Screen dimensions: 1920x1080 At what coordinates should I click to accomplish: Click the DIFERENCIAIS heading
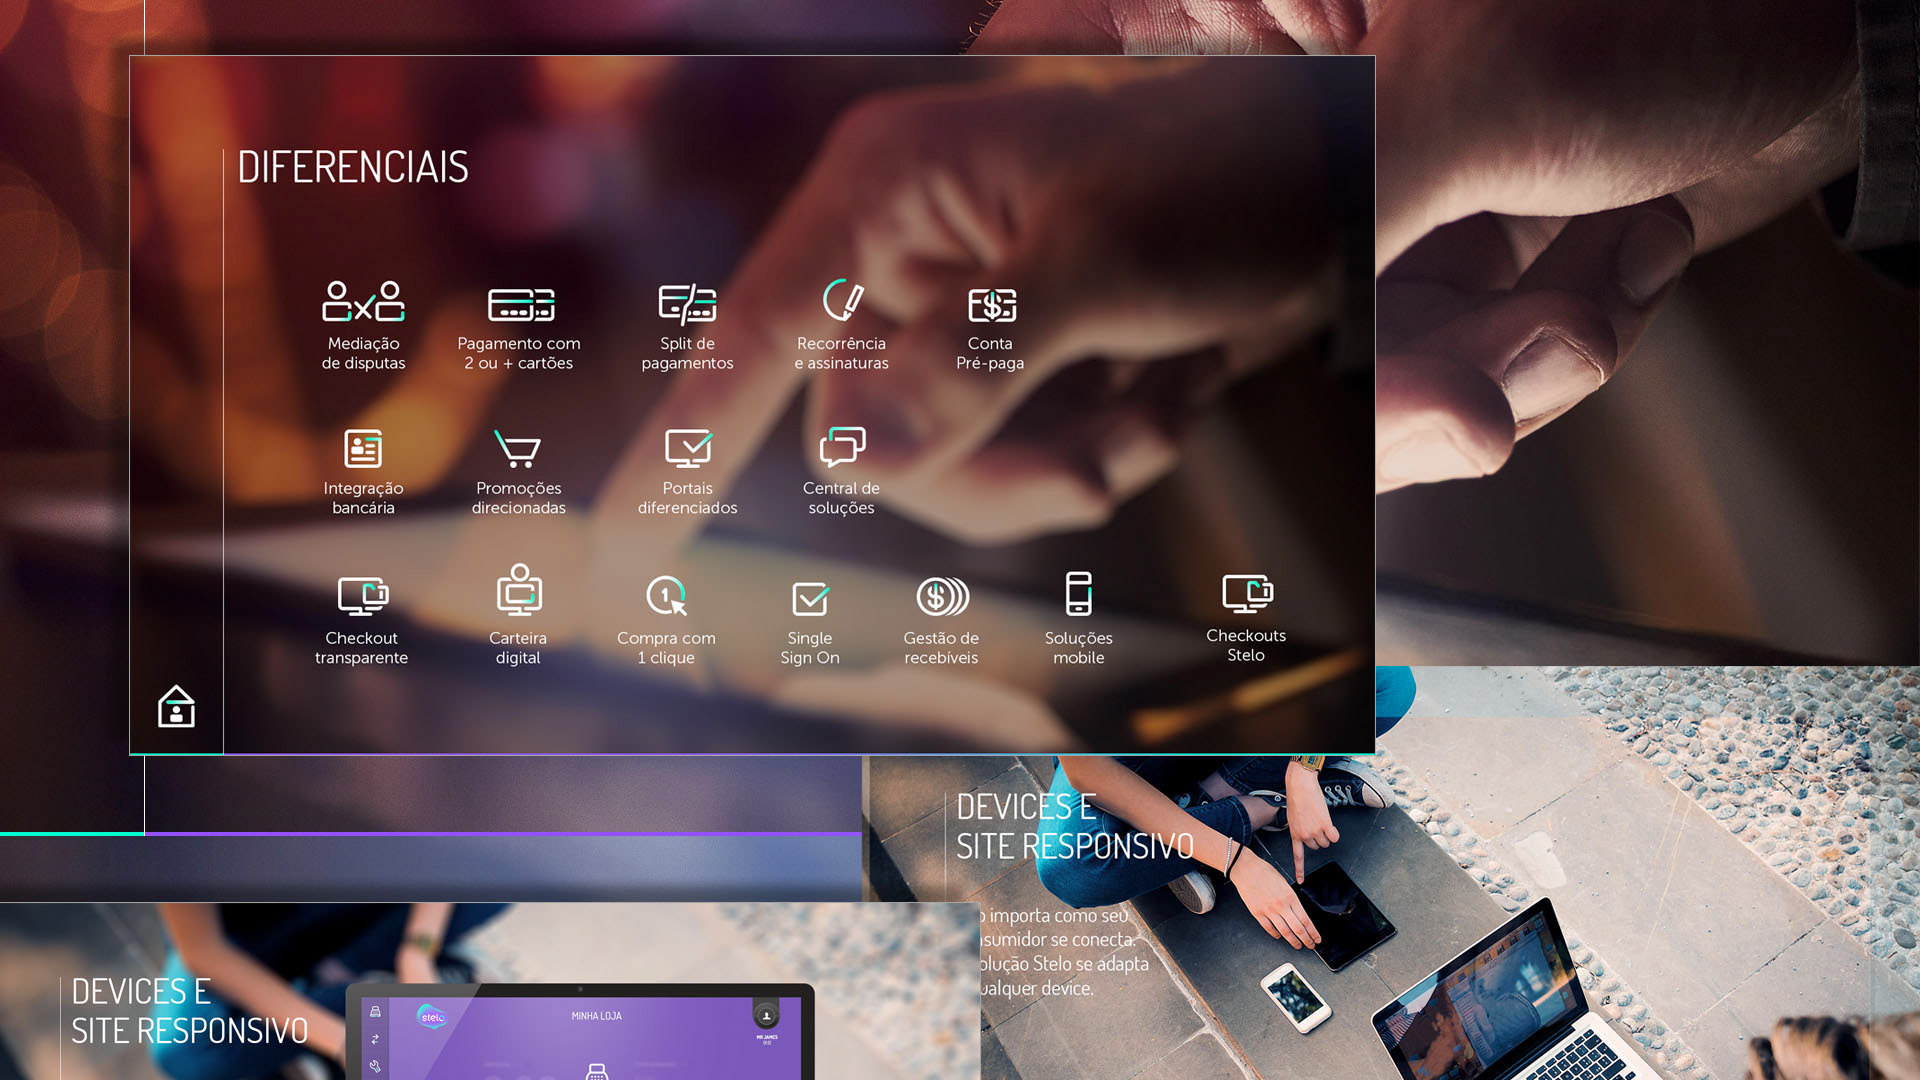353,167
